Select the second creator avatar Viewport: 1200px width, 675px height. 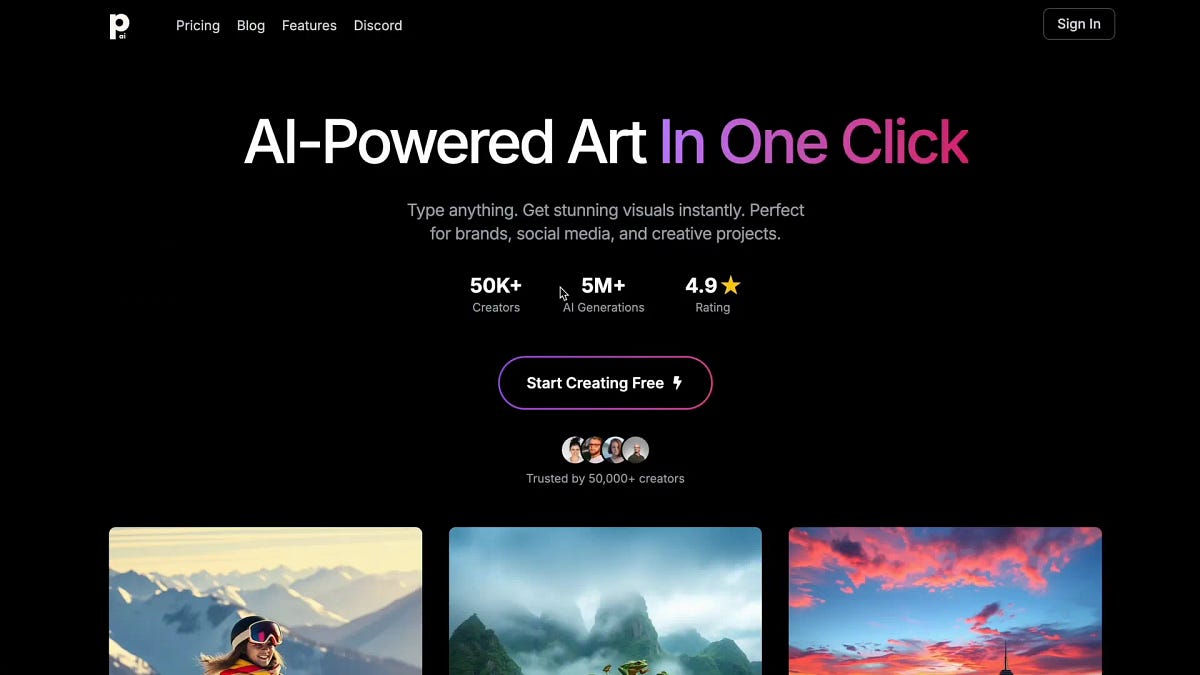coord(594,450)
